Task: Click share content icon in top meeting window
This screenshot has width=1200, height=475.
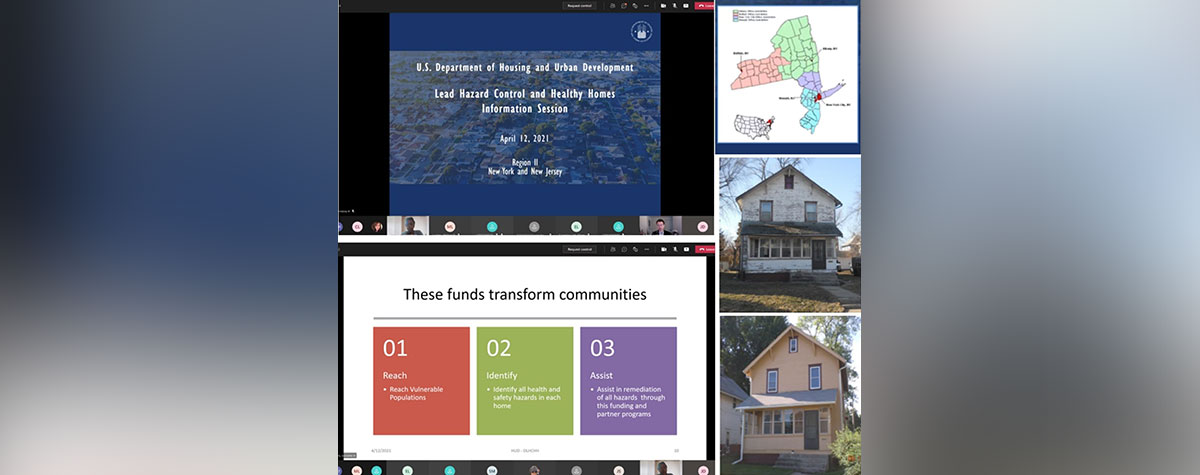Action: pos(686,6)
